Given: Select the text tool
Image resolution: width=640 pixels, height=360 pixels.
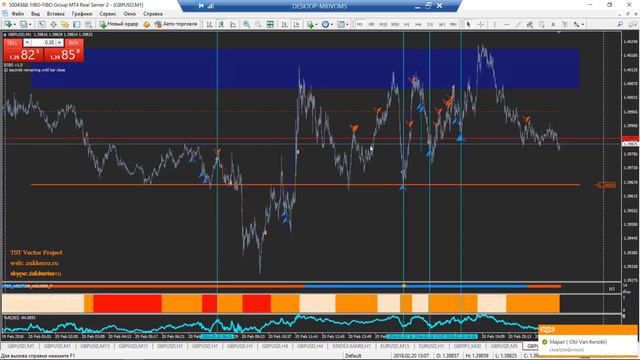Looking at the screenshot, I should [553, 24].
